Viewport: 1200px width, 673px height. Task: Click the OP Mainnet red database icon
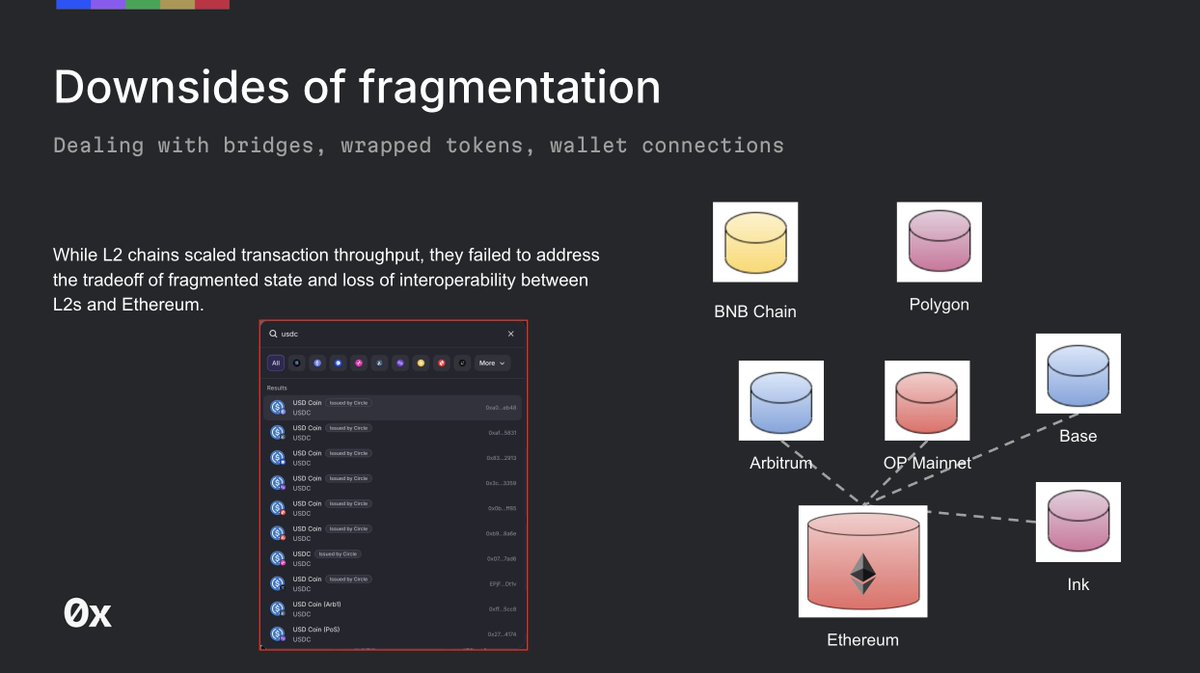pos(927,401)
